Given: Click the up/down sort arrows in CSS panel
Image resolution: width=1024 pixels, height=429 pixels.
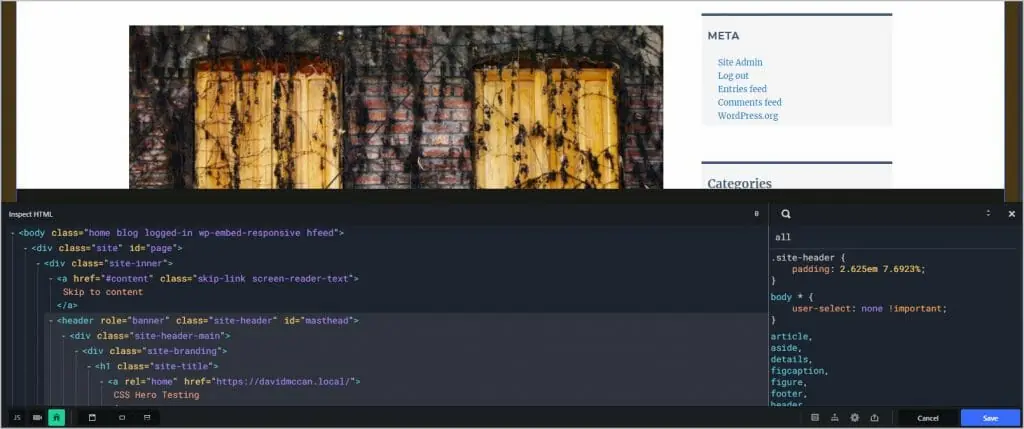Looking at the screenshot, I should coord(988,213).
